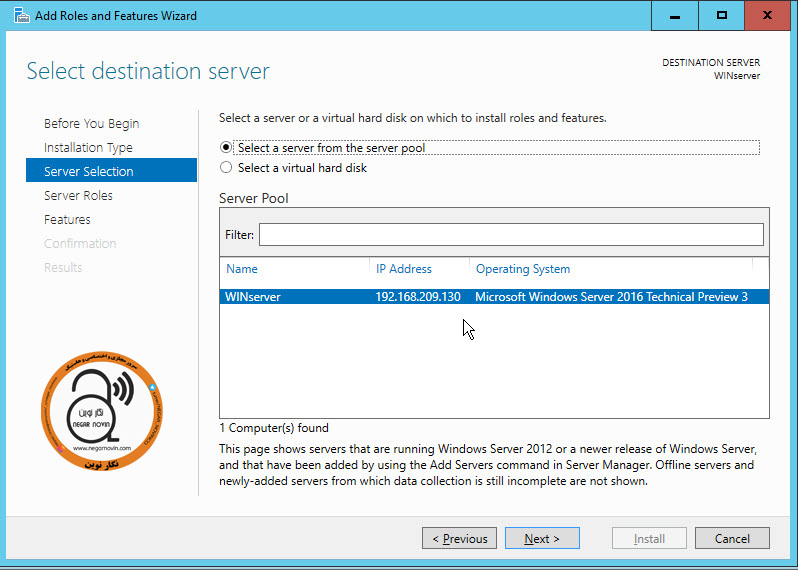
Task: Click the Previous button
Action: (x=459, y=538)
